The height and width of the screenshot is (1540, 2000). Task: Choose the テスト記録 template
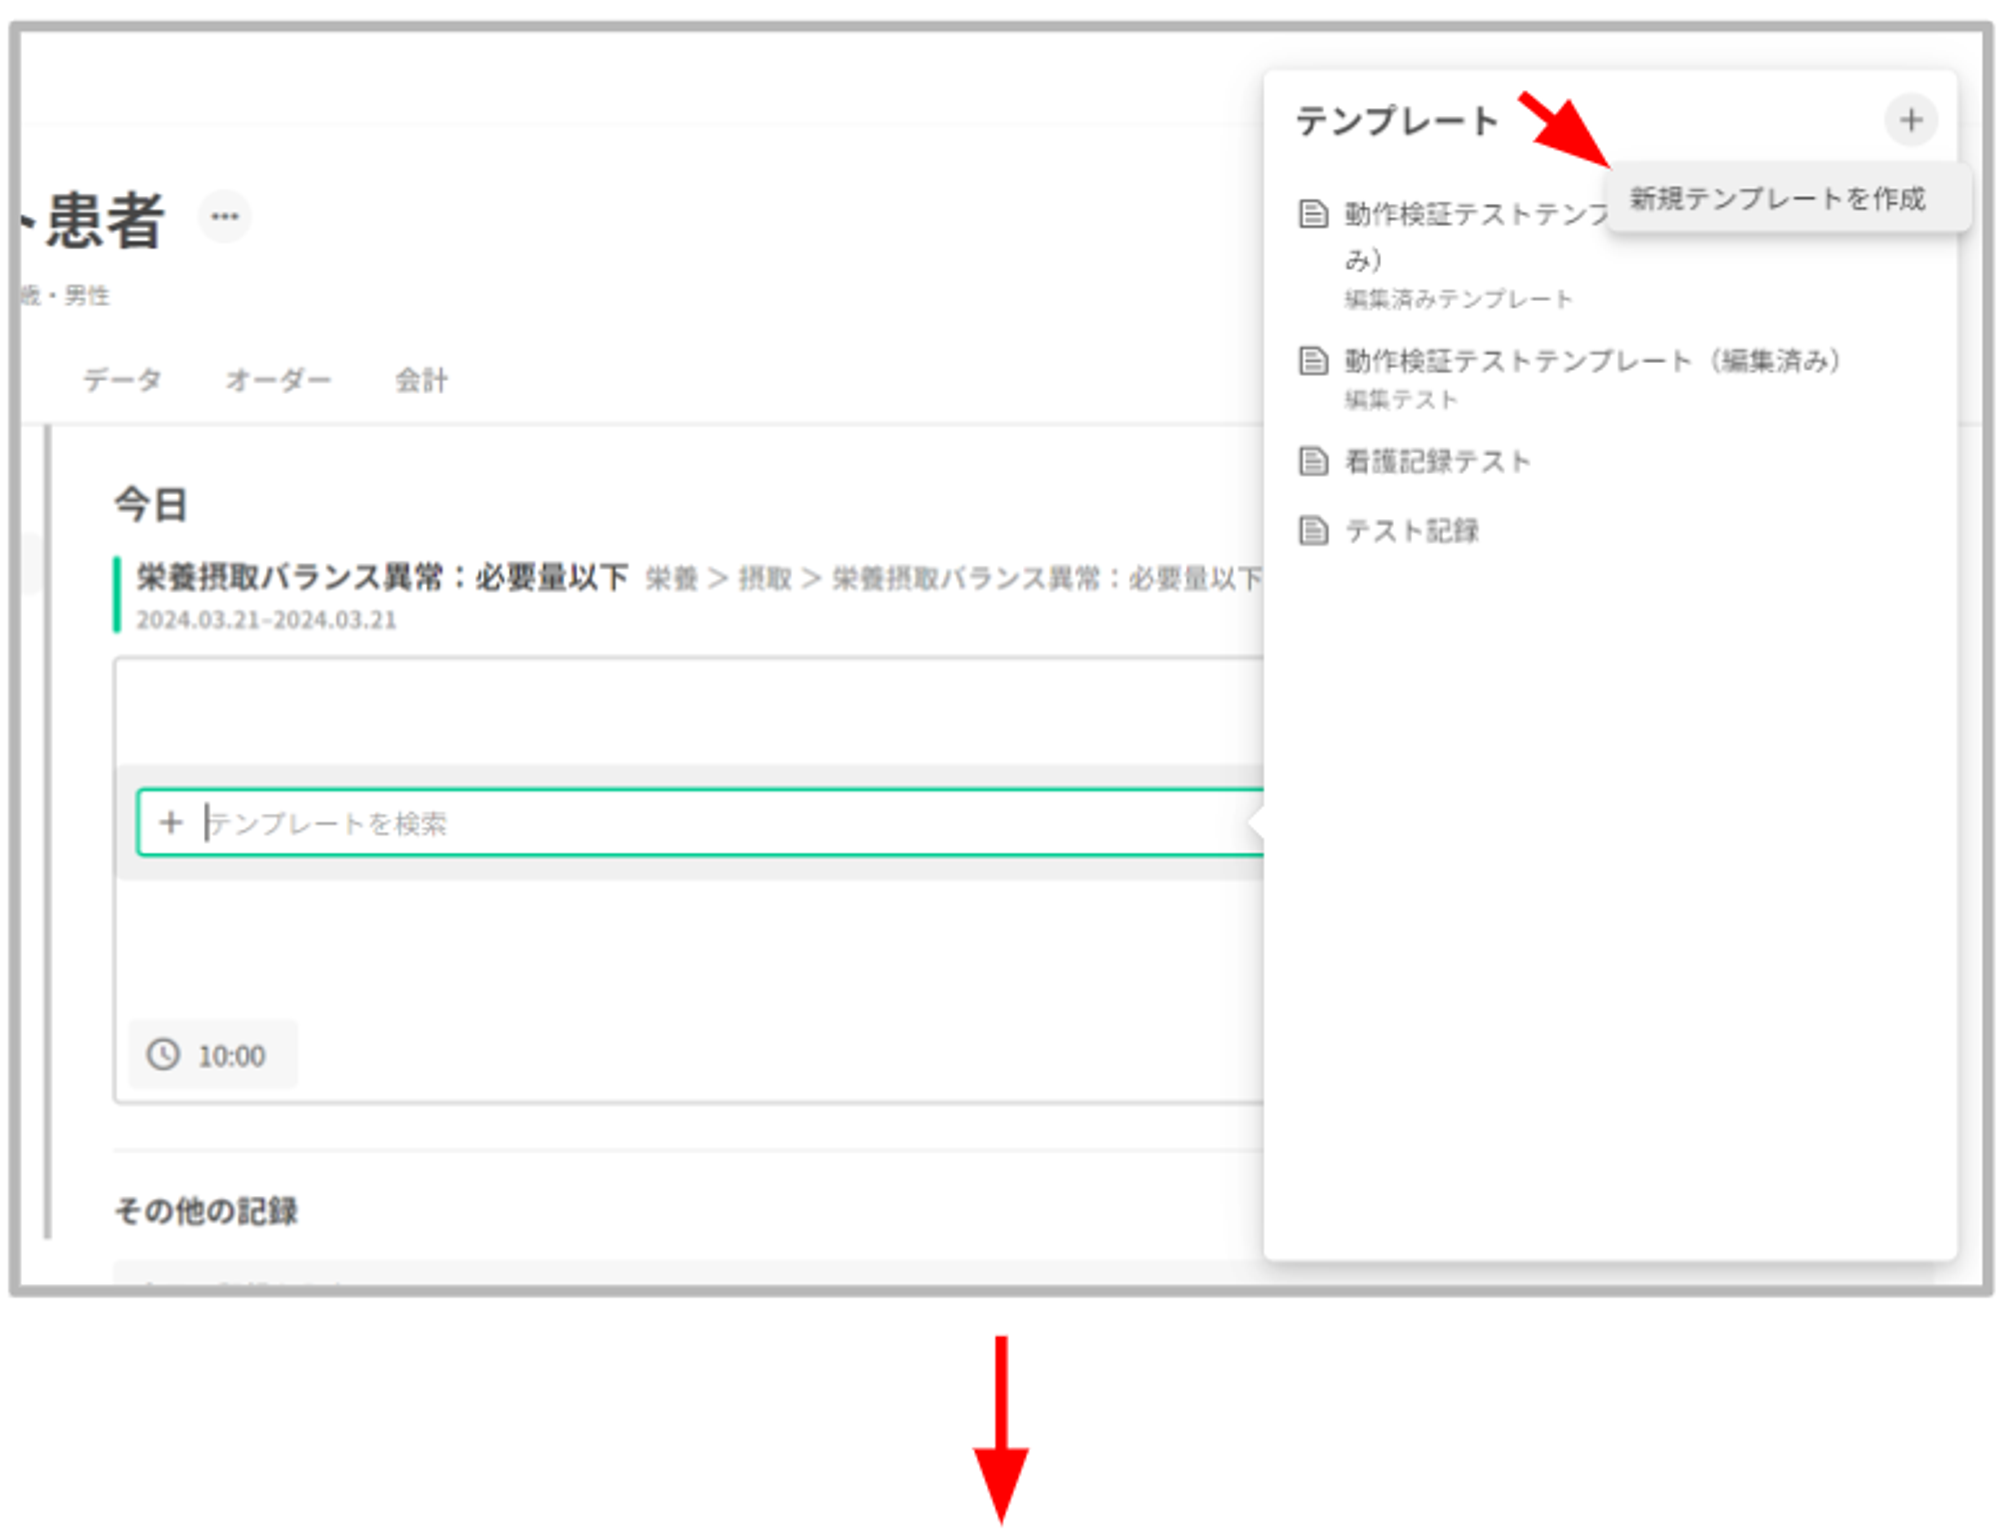point(1411,530)
